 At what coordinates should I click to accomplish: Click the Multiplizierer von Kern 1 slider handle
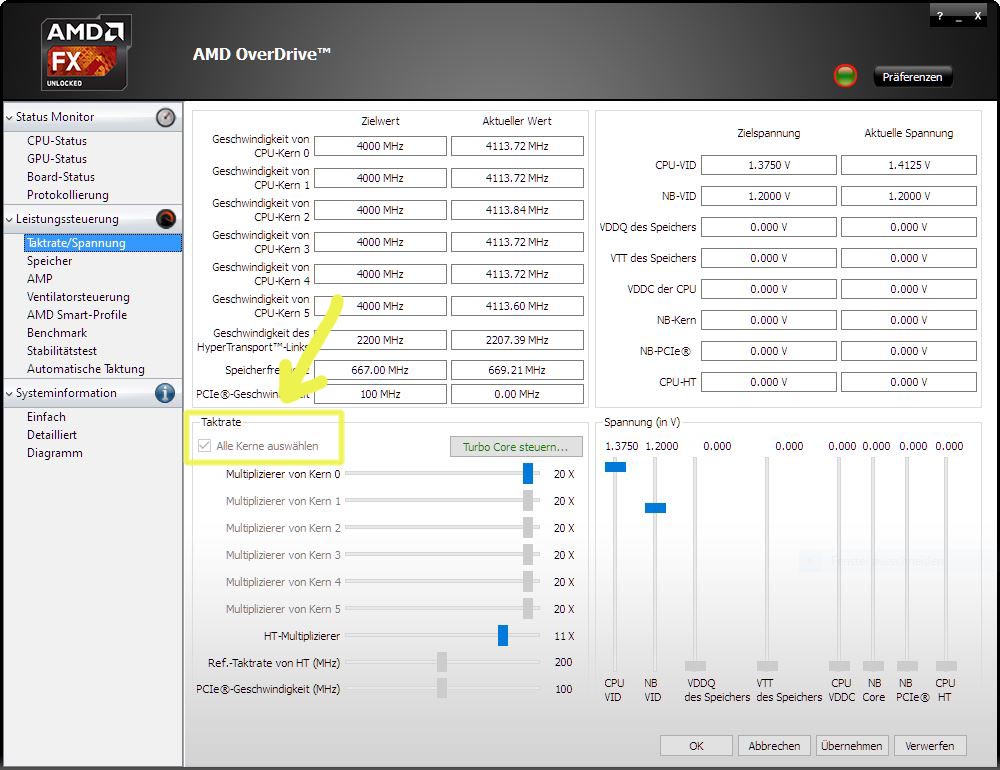pos(527,501)
